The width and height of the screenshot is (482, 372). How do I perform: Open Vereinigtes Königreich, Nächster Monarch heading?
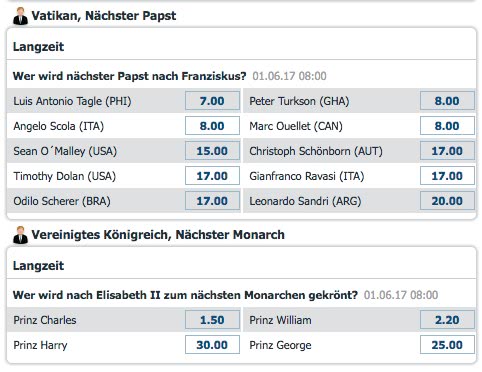tap(158, 235)
